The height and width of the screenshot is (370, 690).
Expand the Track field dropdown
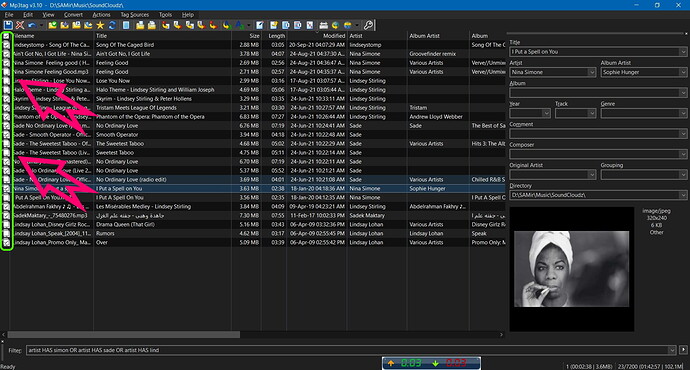tap(592, 113)
